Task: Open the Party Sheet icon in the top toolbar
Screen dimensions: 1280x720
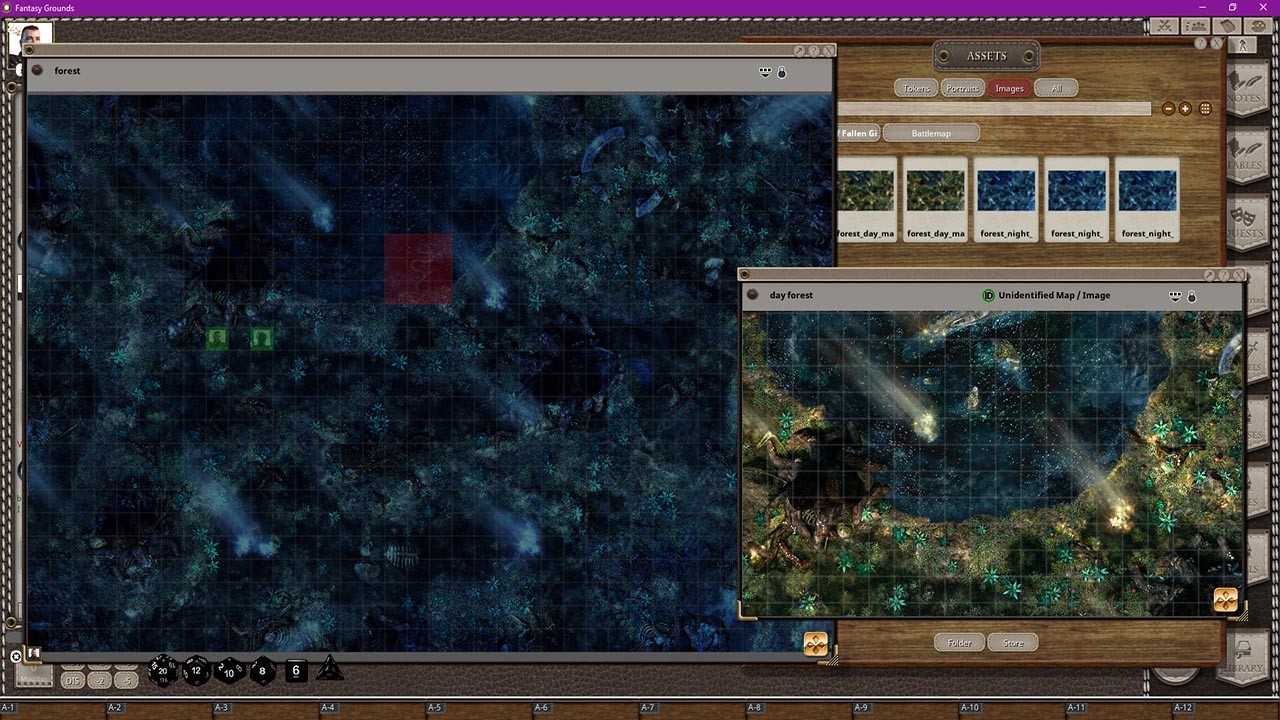Action: (x=1195, y=26)
